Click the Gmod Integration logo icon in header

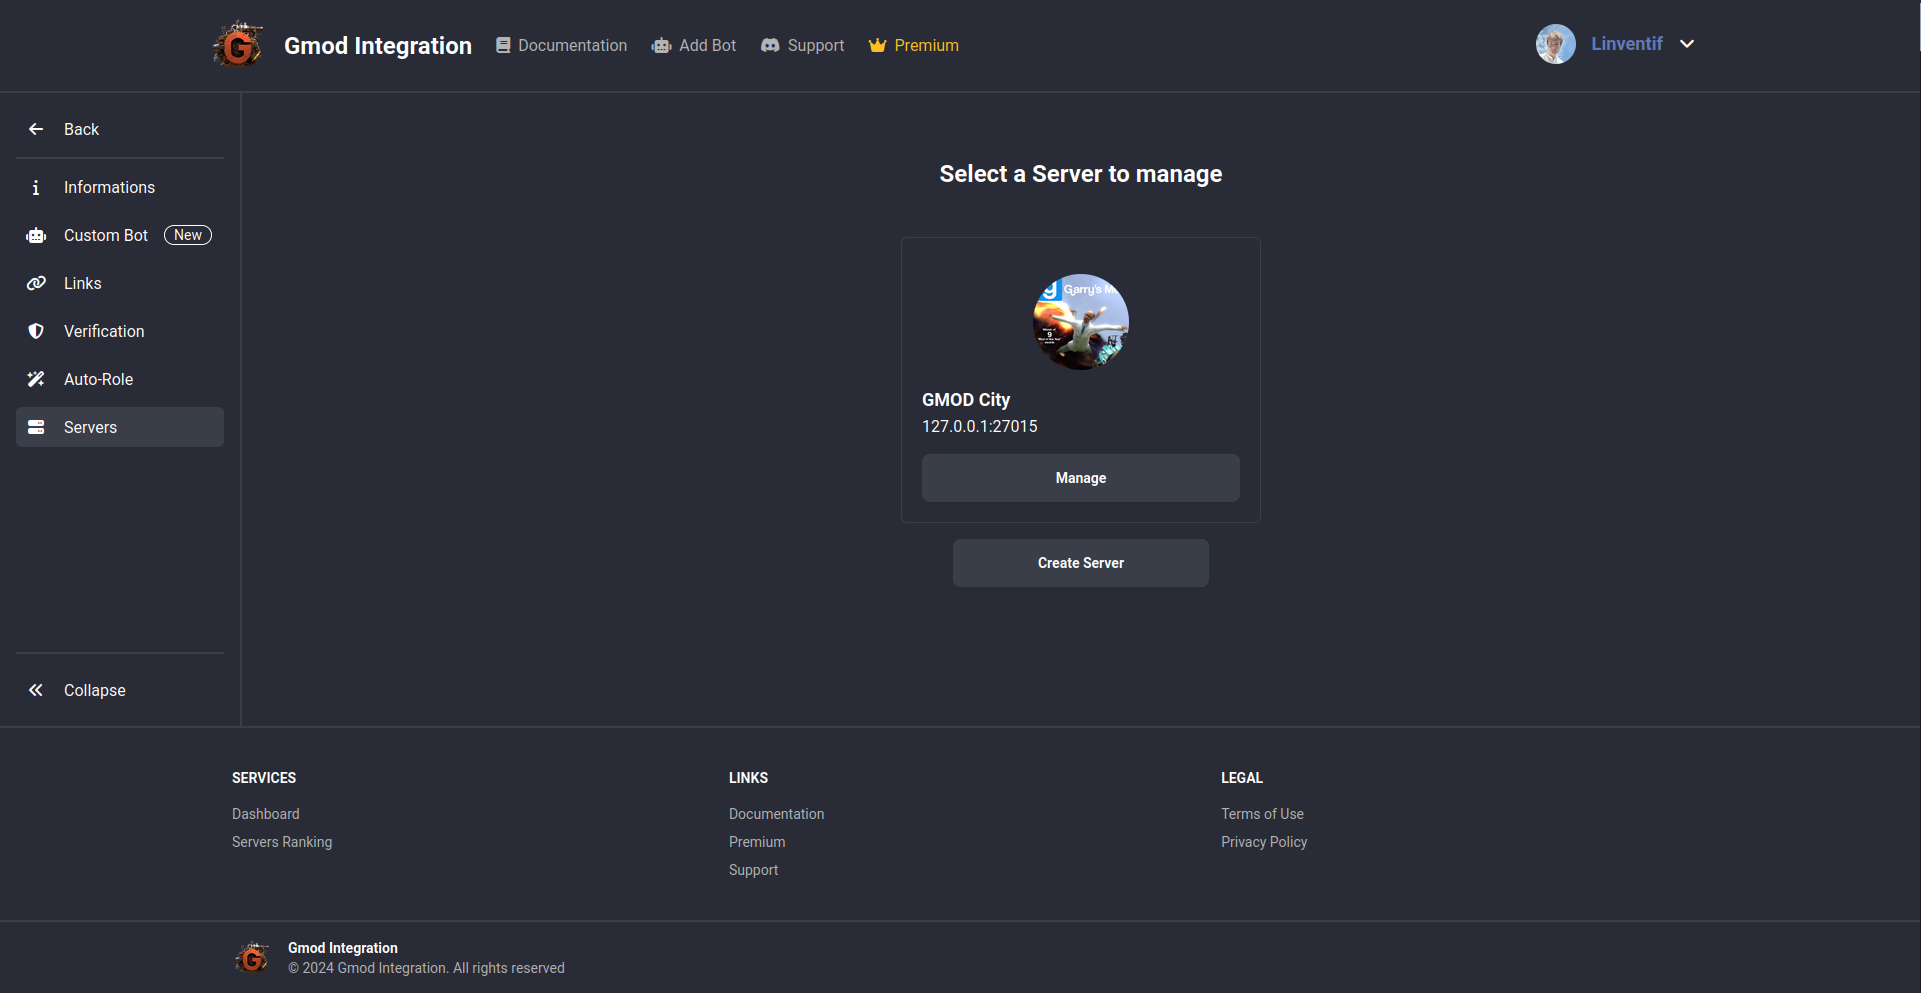click(238, 45)
